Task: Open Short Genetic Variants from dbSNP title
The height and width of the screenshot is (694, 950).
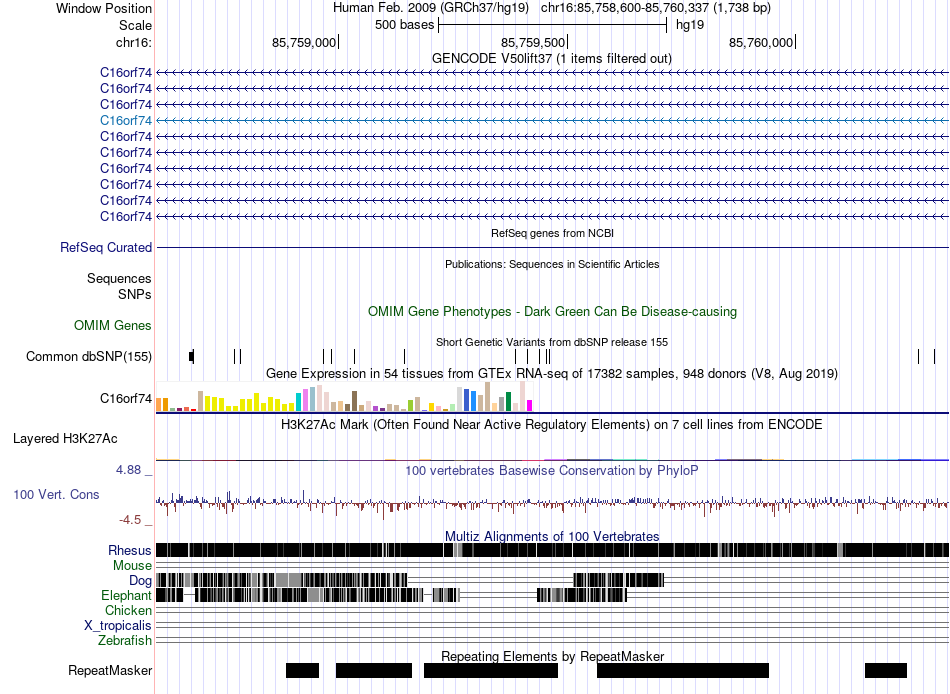Action: tap(552, 342)
